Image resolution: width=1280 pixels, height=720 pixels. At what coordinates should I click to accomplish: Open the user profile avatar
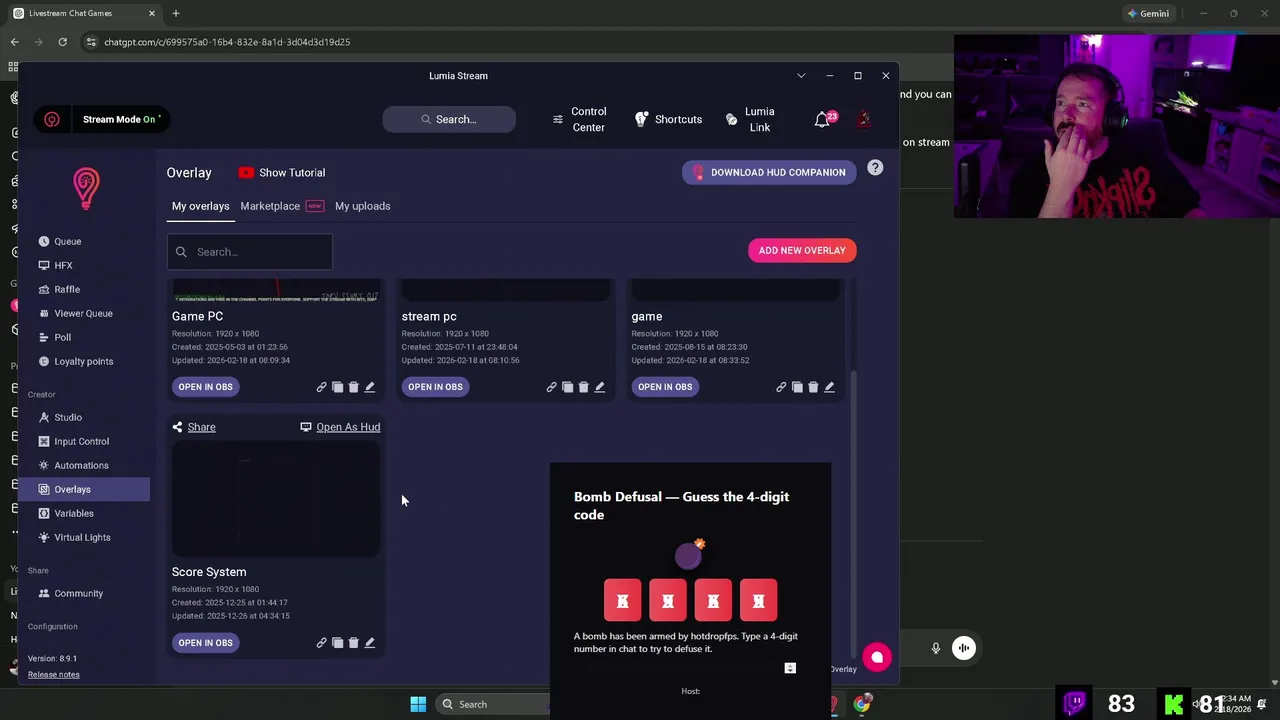click(864, 119)
